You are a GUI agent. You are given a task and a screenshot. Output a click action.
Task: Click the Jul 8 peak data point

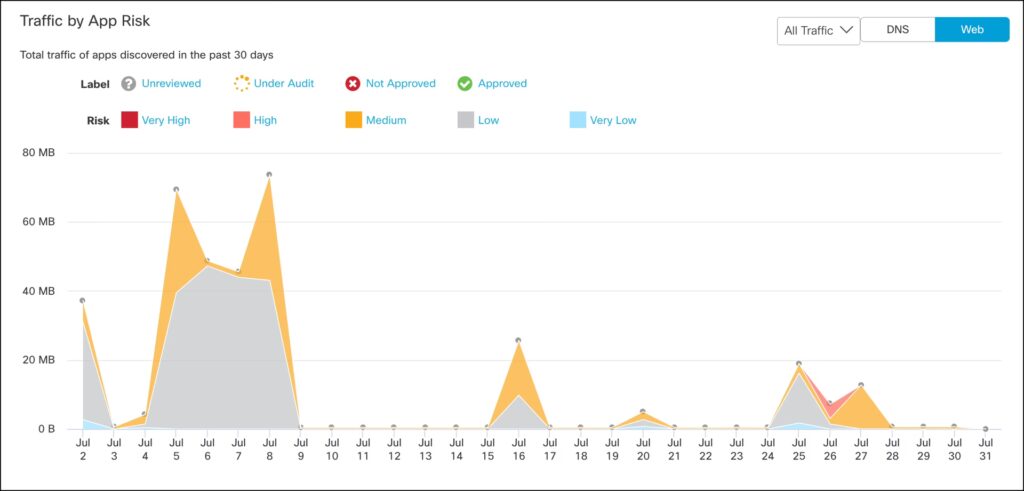click(x=269, y=175)
